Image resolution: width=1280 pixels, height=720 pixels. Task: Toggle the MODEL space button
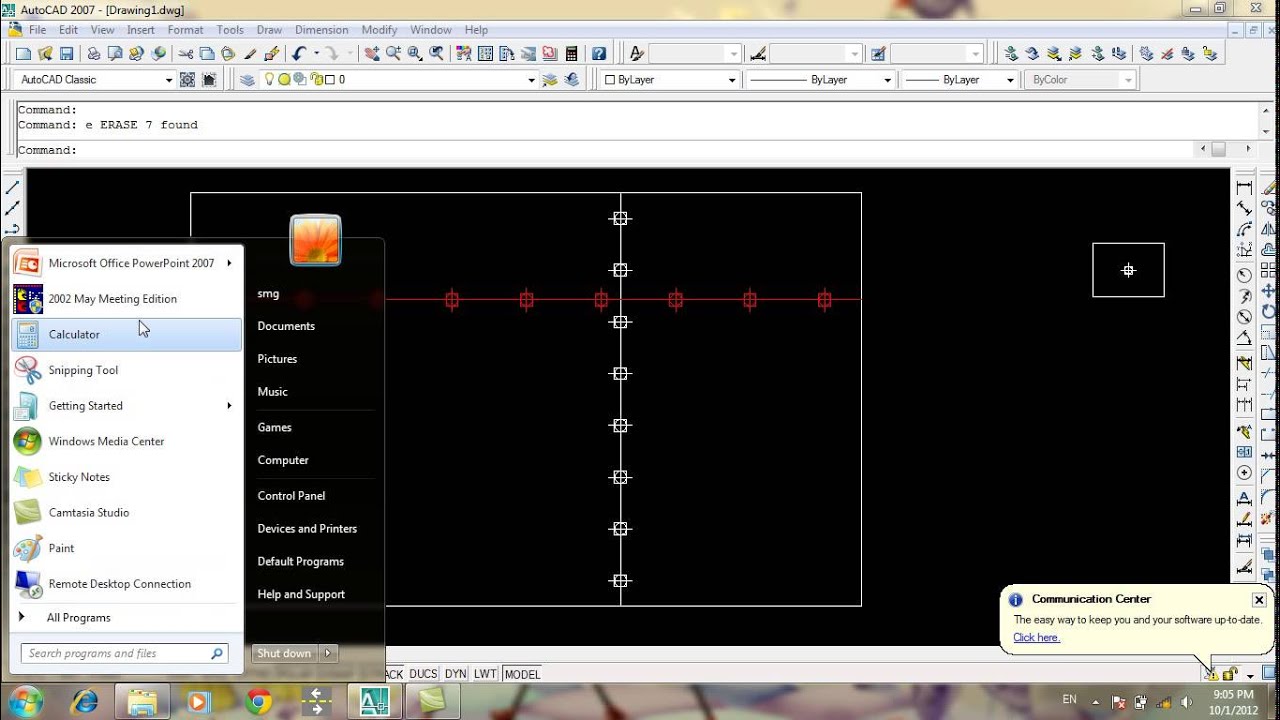click(522, 674)
